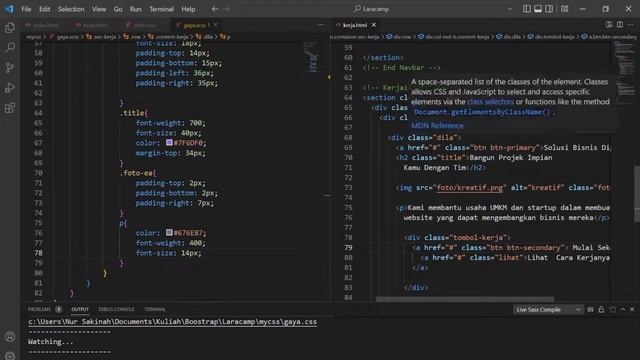640x360 pixels.
Task: Click the split editor icon in right group
Action: [x=620, y=25]
